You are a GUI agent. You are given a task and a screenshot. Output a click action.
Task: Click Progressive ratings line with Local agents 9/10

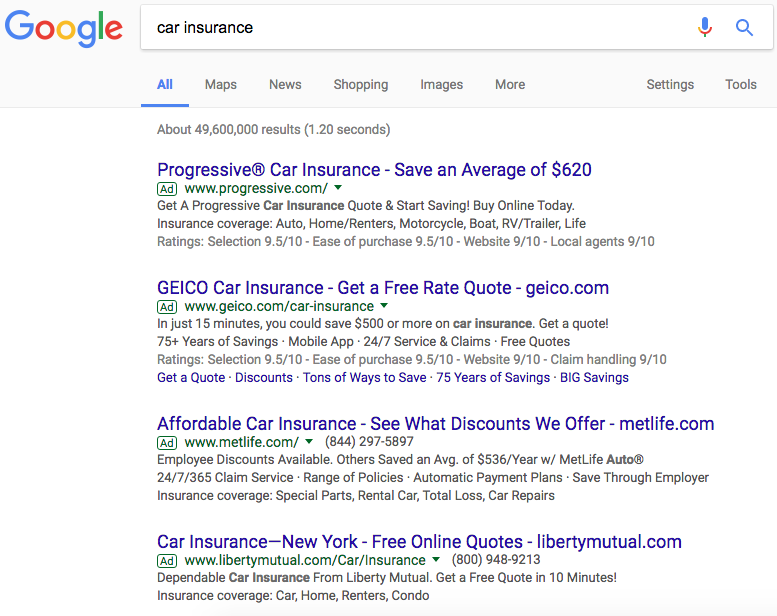(x=406, y=241)
